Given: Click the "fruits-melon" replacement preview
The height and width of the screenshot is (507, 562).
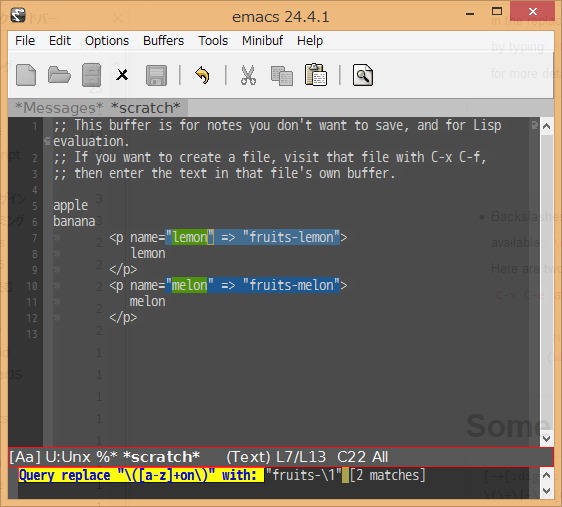Looking at the screenshot, I should tap(291, 285).
